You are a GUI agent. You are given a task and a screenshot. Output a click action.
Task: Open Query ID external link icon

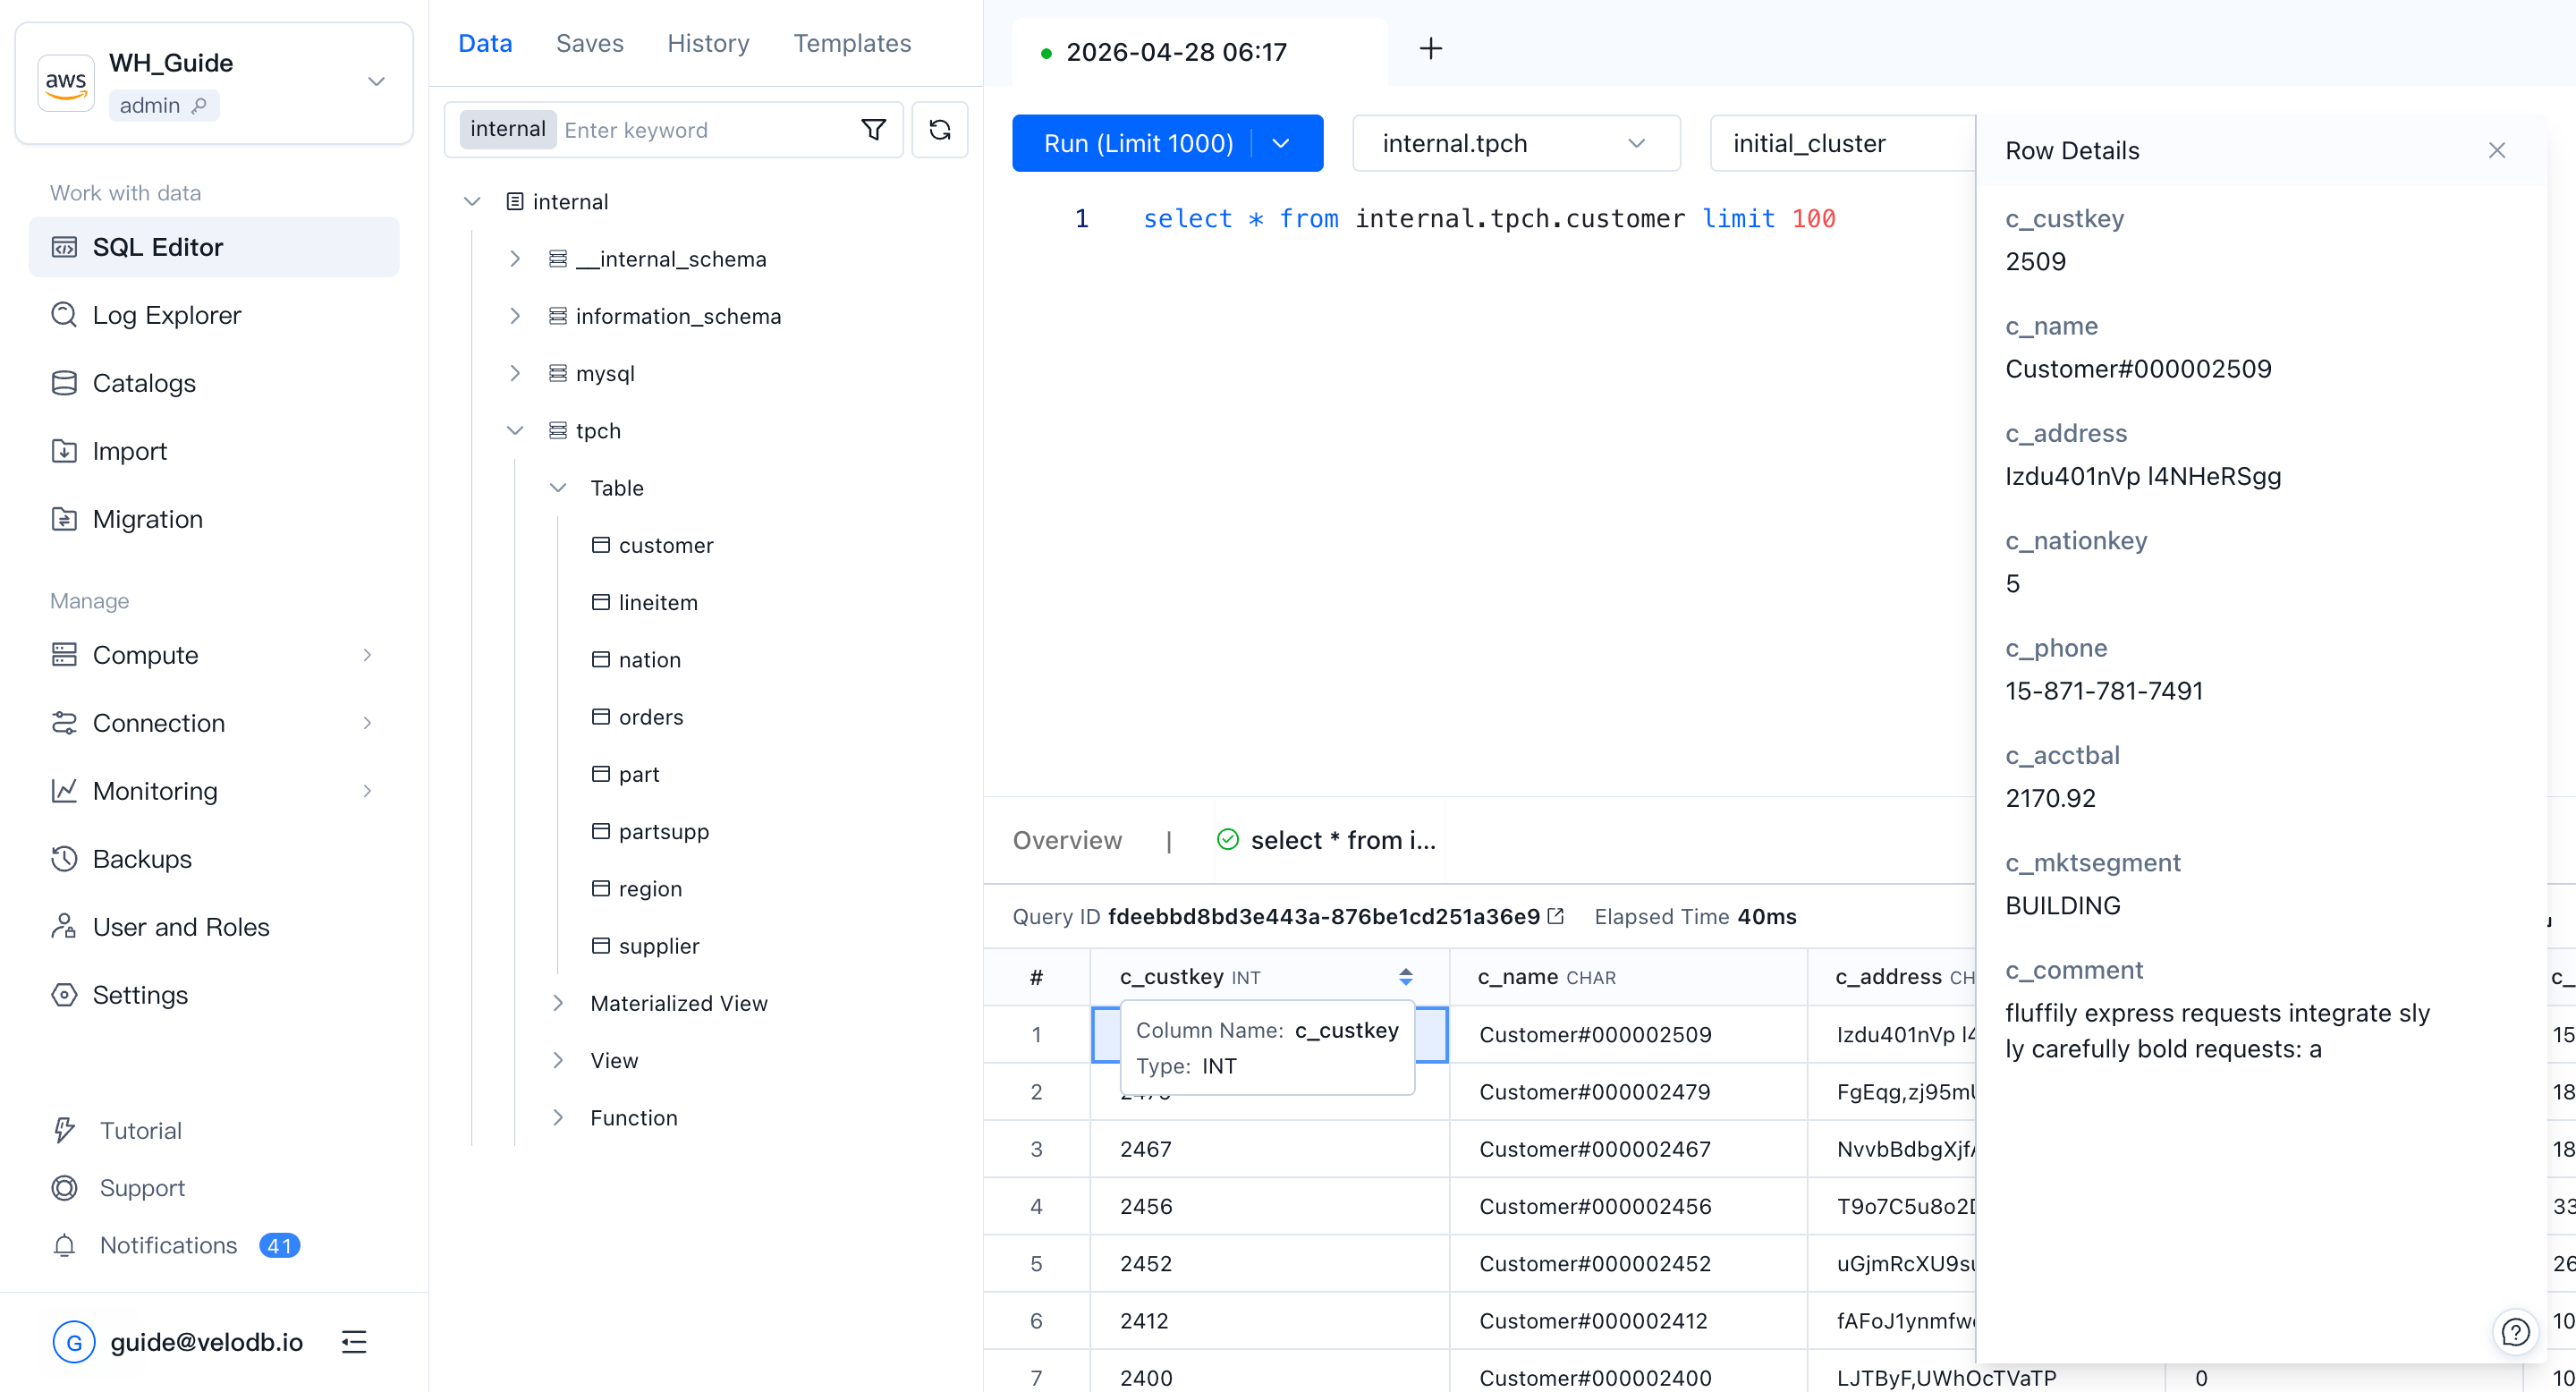click(x=1555, y=916)
